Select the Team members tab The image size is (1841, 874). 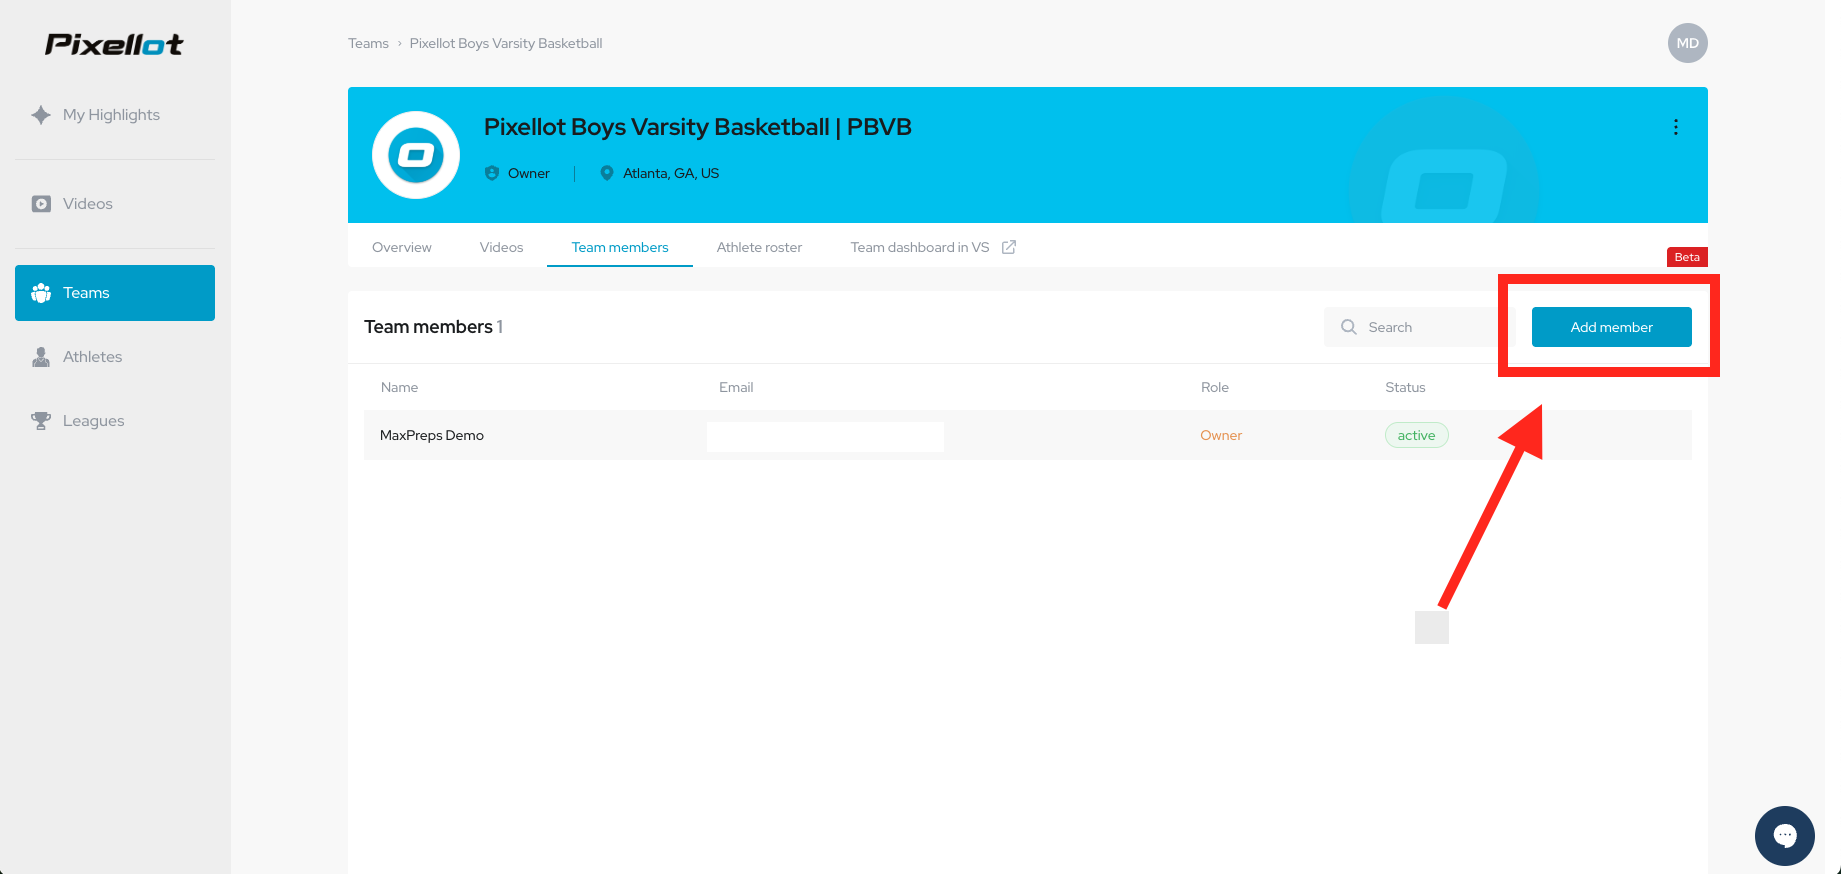(620, 247)
